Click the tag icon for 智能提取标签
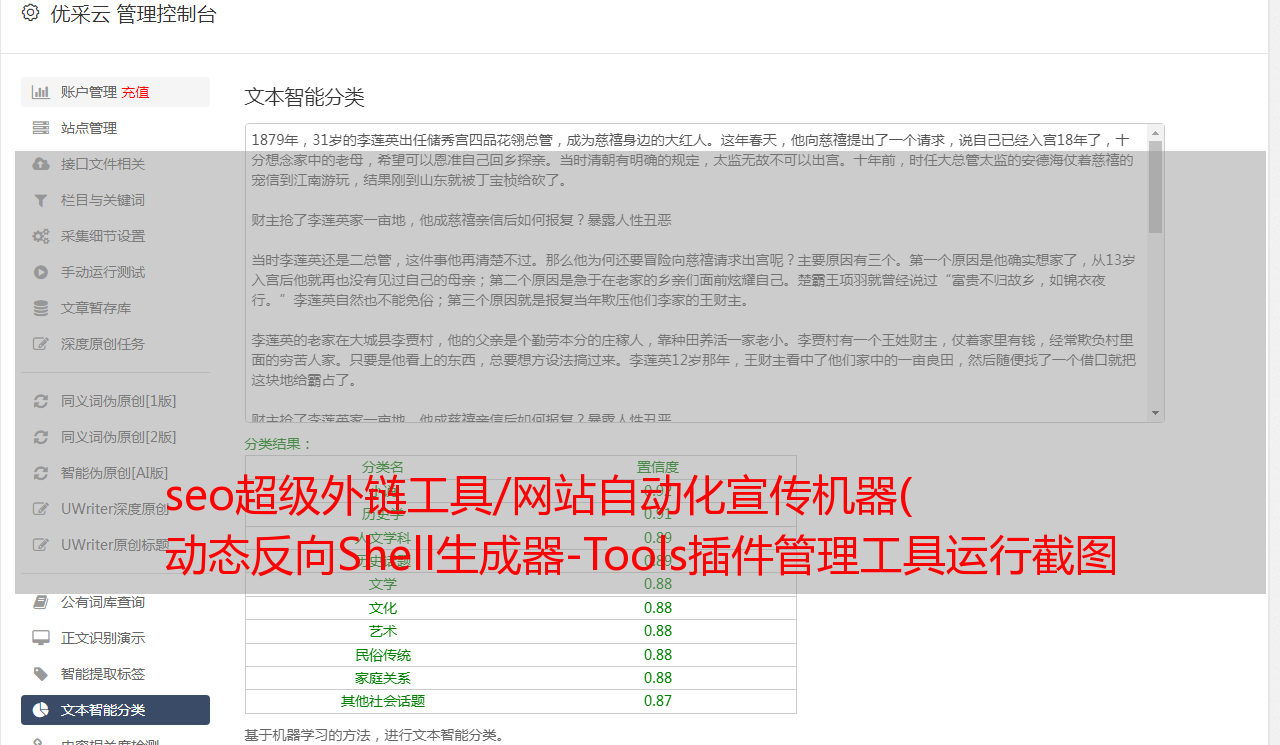The image size is (1280, 745). coord(40,674)
